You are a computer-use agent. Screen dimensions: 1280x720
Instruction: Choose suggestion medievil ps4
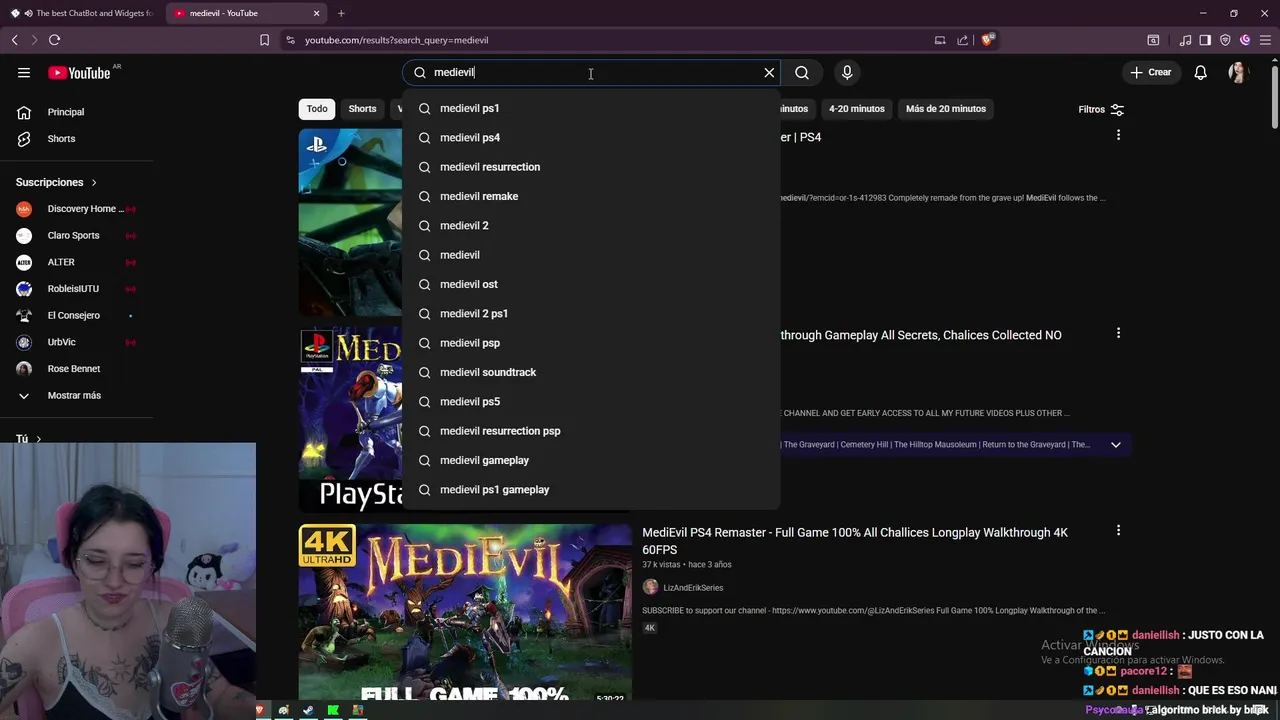click(590, 137)
